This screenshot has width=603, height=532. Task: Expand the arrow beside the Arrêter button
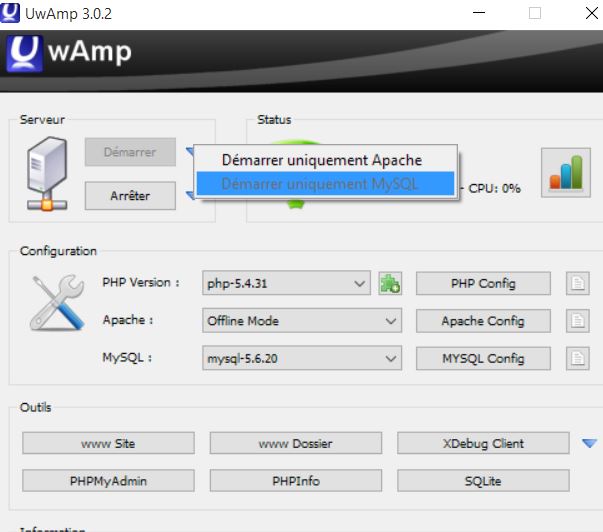190,195
